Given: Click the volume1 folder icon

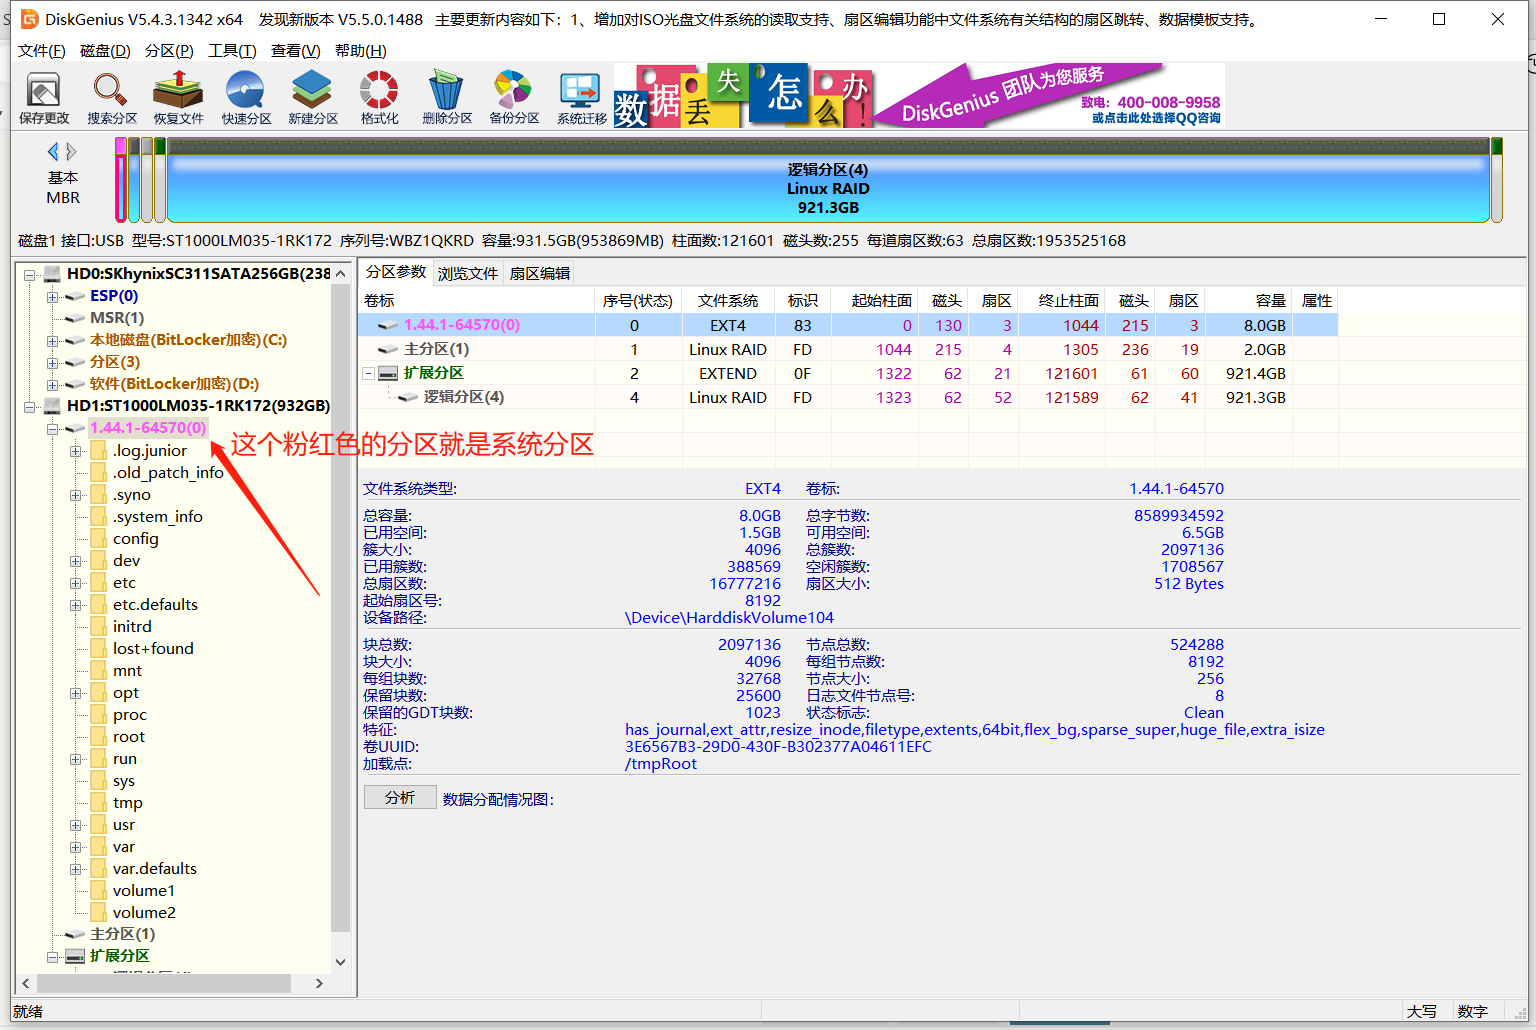Looking at the screenshot, I should click(99, 891).
